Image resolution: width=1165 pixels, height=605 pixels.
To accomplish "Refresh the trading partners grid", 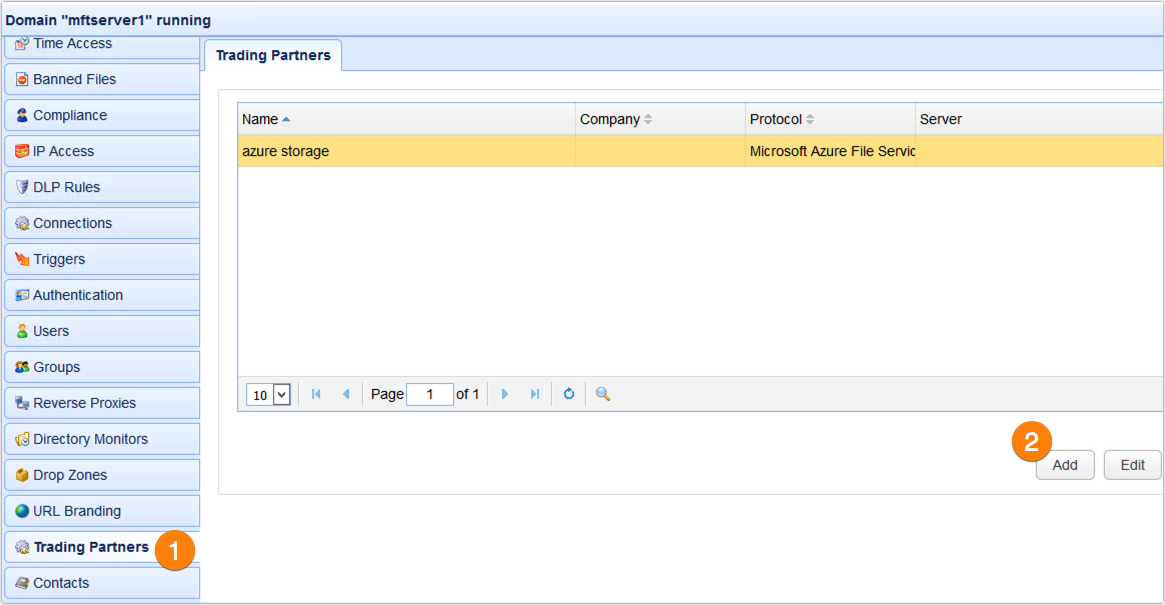I will (568, 394).
